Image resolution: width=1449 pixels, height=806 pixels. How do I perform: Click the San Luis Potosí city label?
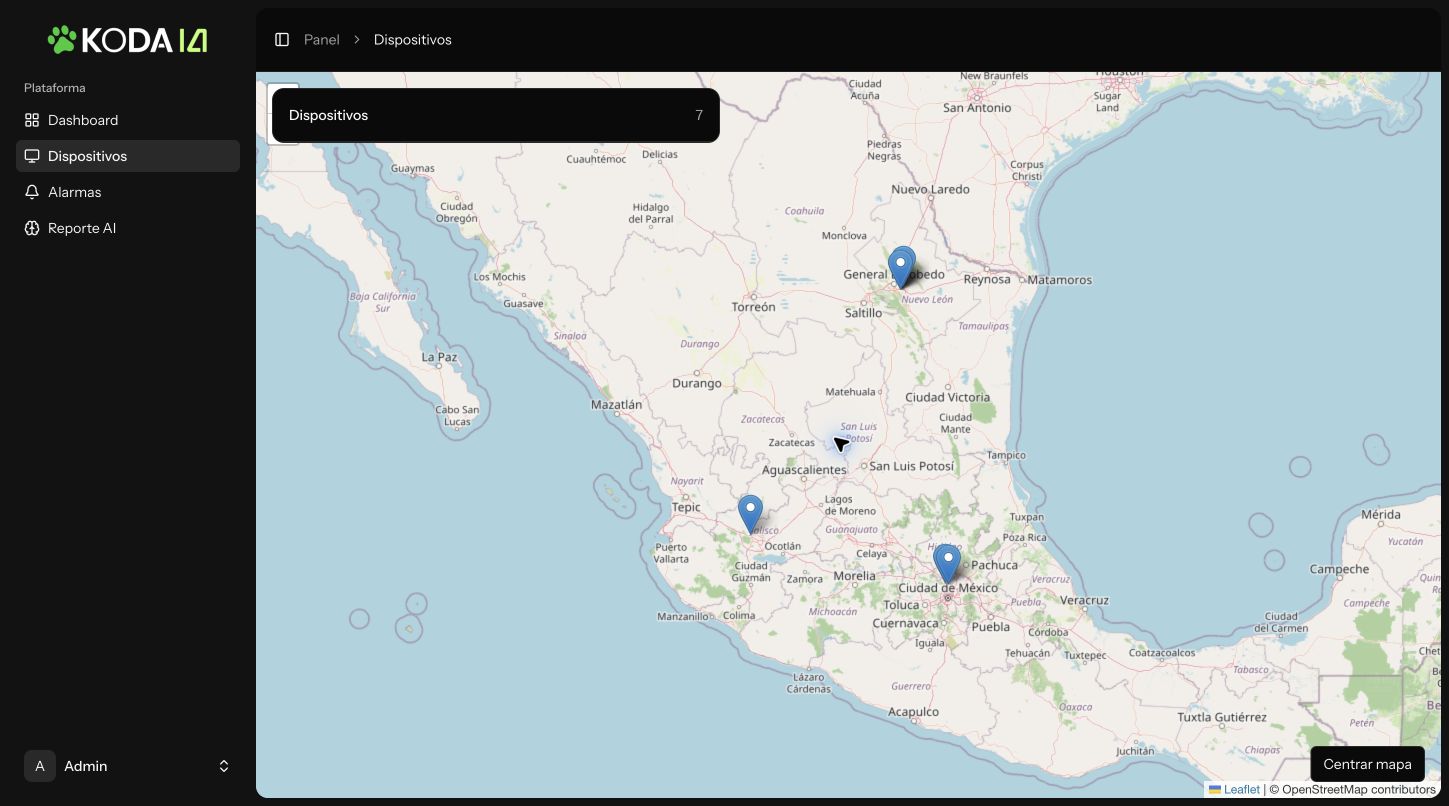(912, 466)
